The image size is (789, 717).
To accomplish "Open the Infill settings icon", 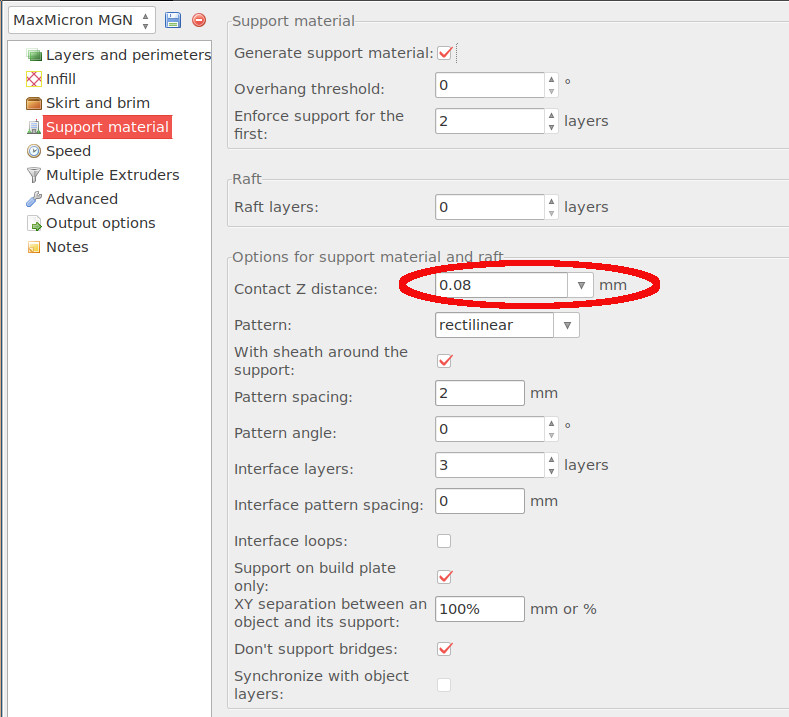I will (34, 79).
